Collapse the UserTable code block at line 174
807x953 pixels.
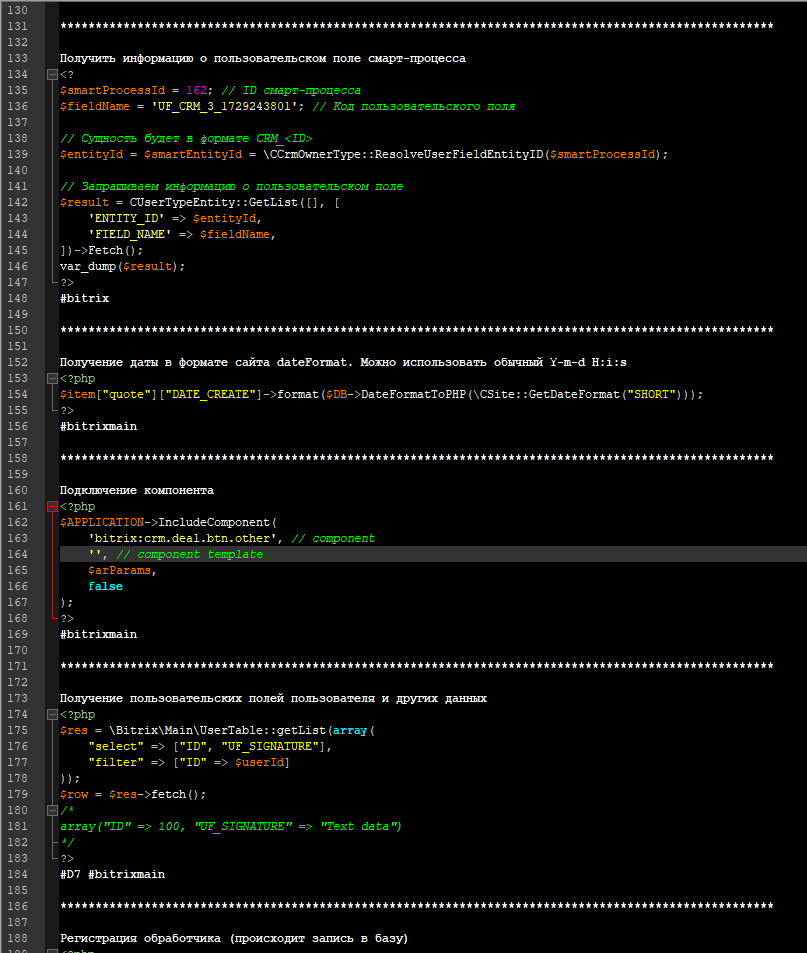point(52,715)
